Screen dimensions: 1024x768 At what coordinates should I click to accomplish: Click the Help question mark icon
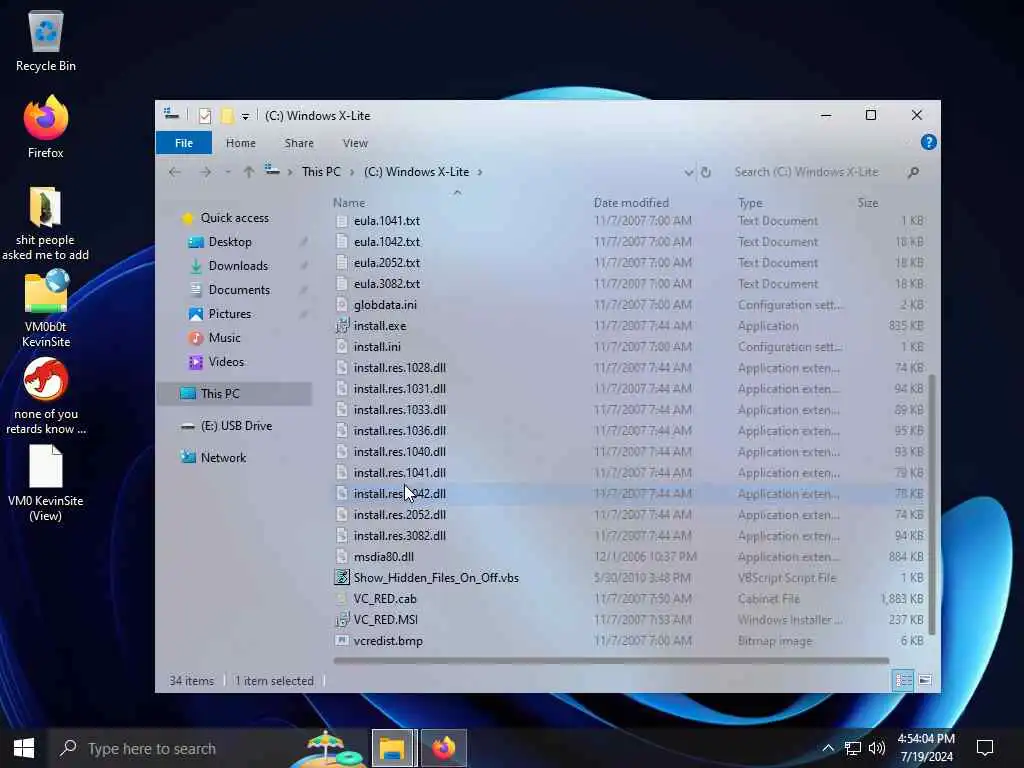(928, 142)
